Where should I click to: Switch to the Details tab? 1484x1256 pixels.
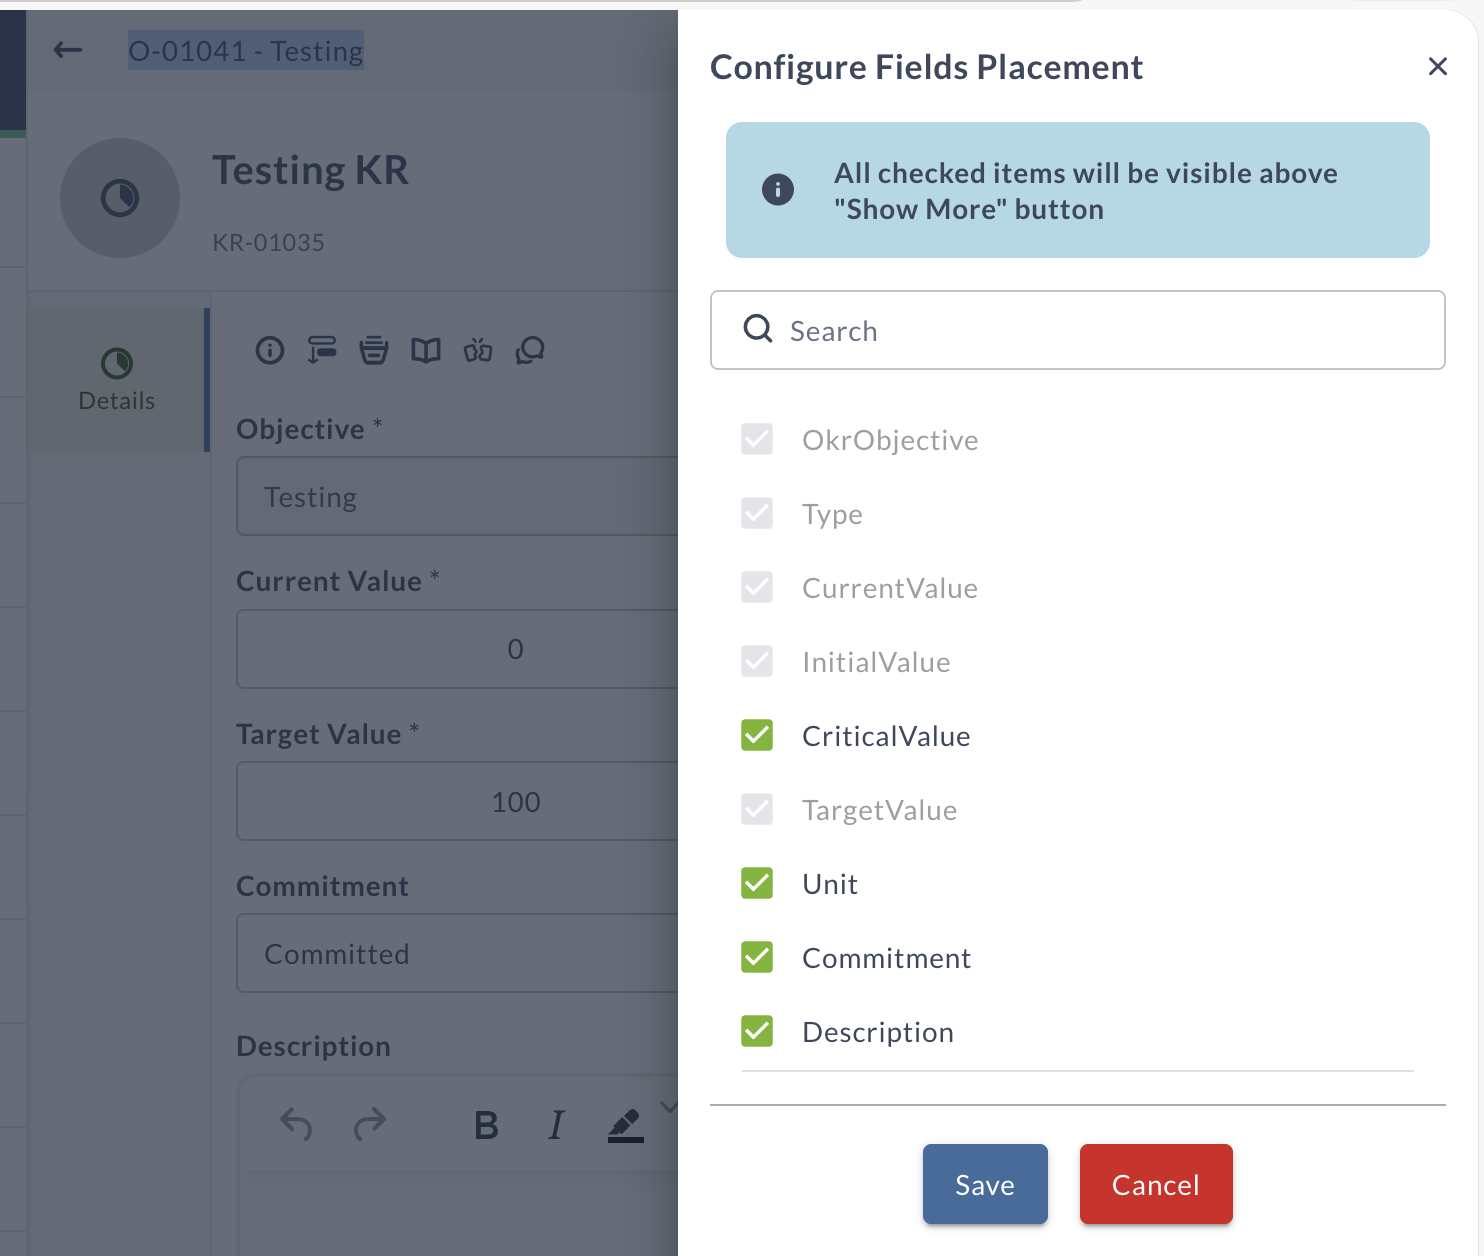[116, 380]
